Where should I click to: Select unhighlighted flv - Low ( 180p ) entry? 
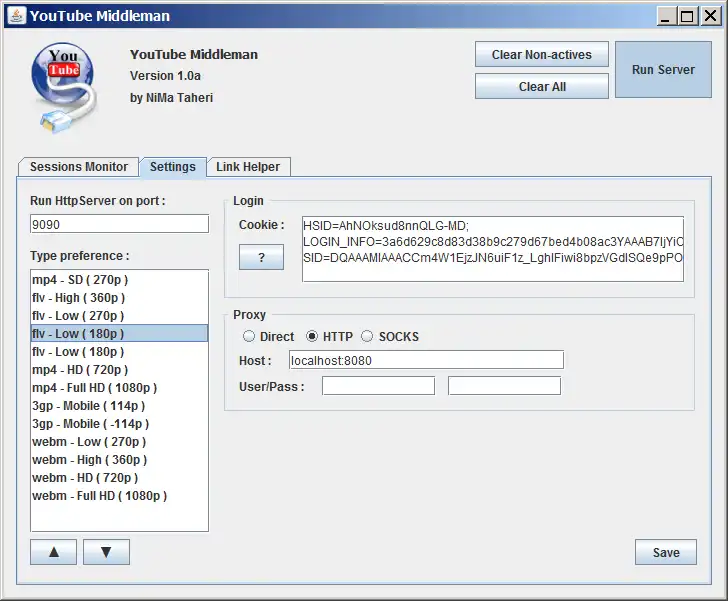(x=119, y=352)
